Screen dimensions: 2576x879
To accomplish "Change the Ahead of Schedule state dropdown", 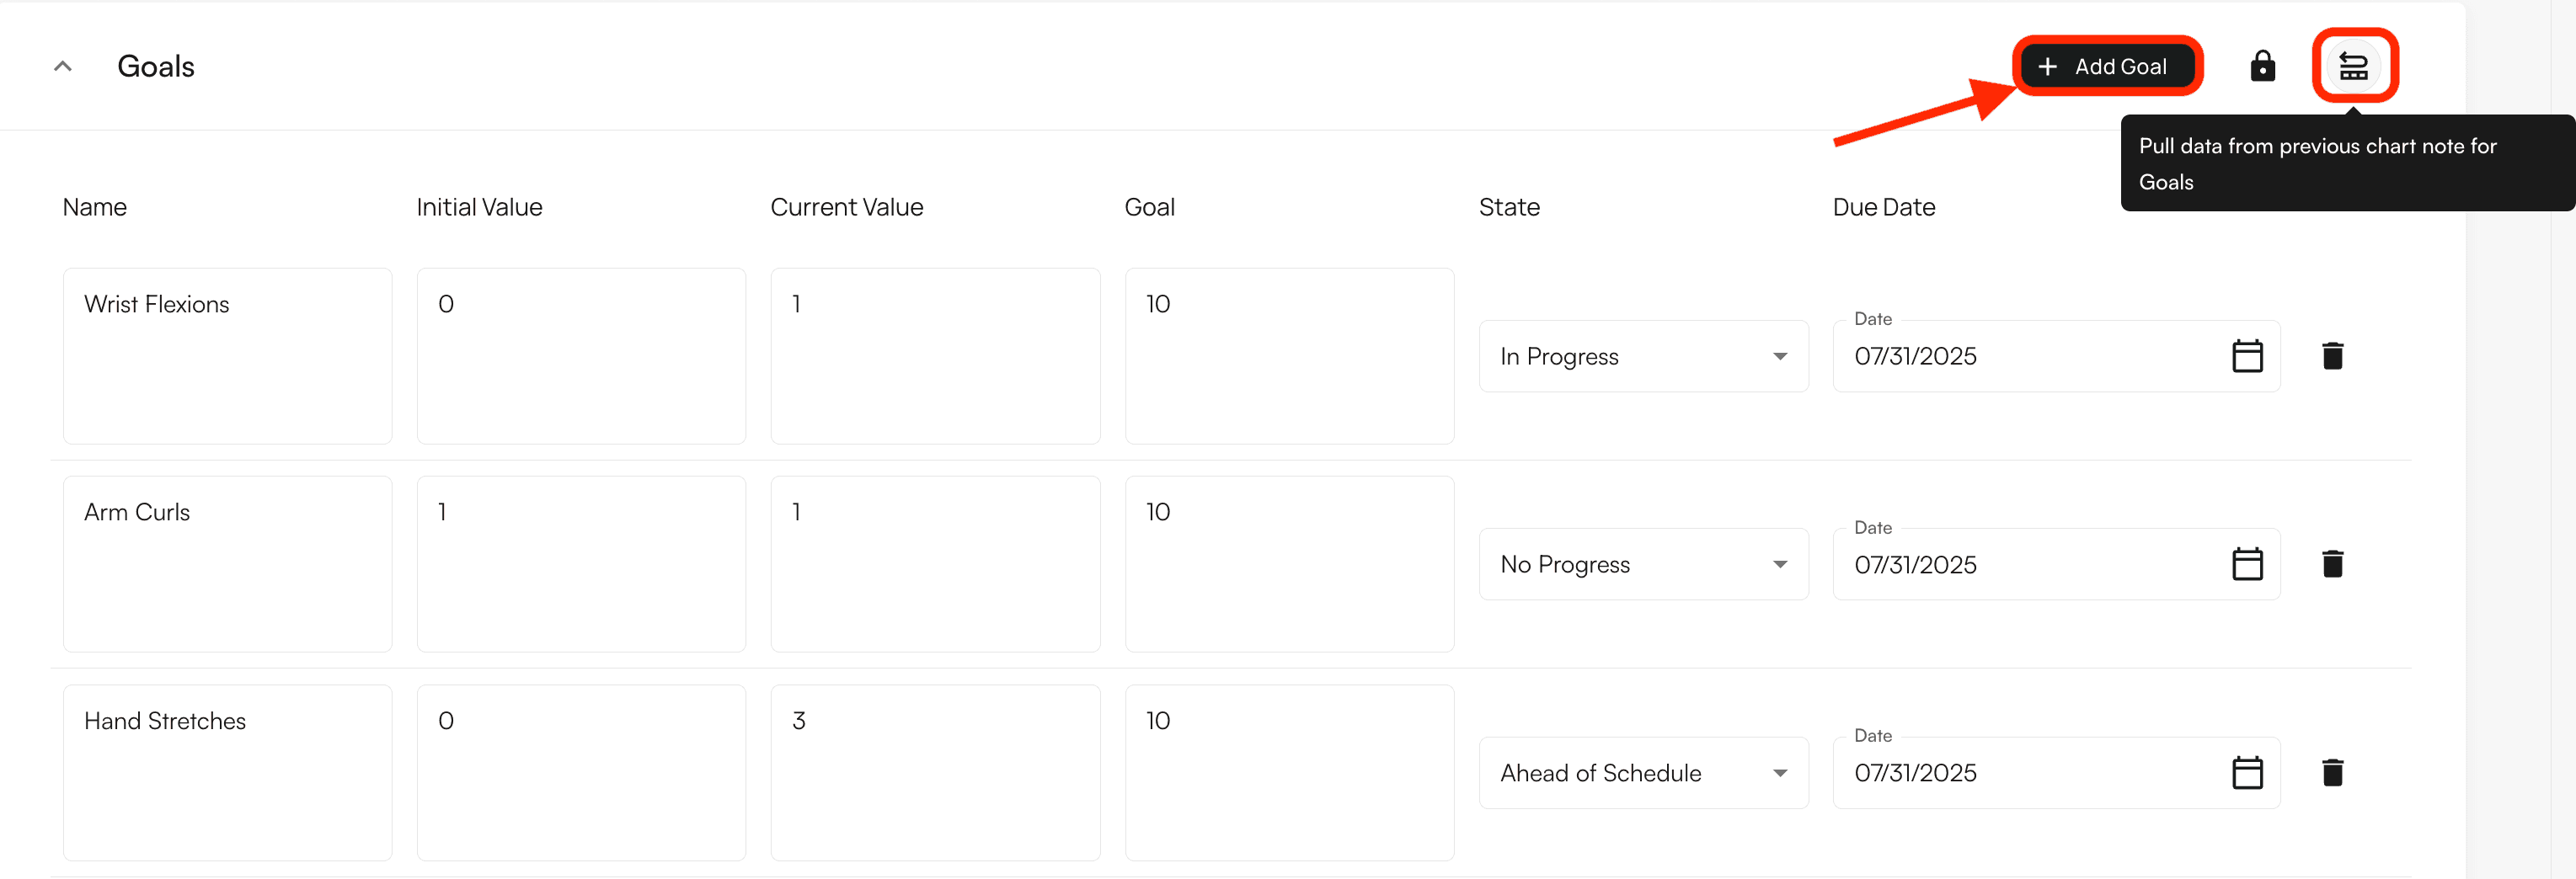I will coord(1643,771).
